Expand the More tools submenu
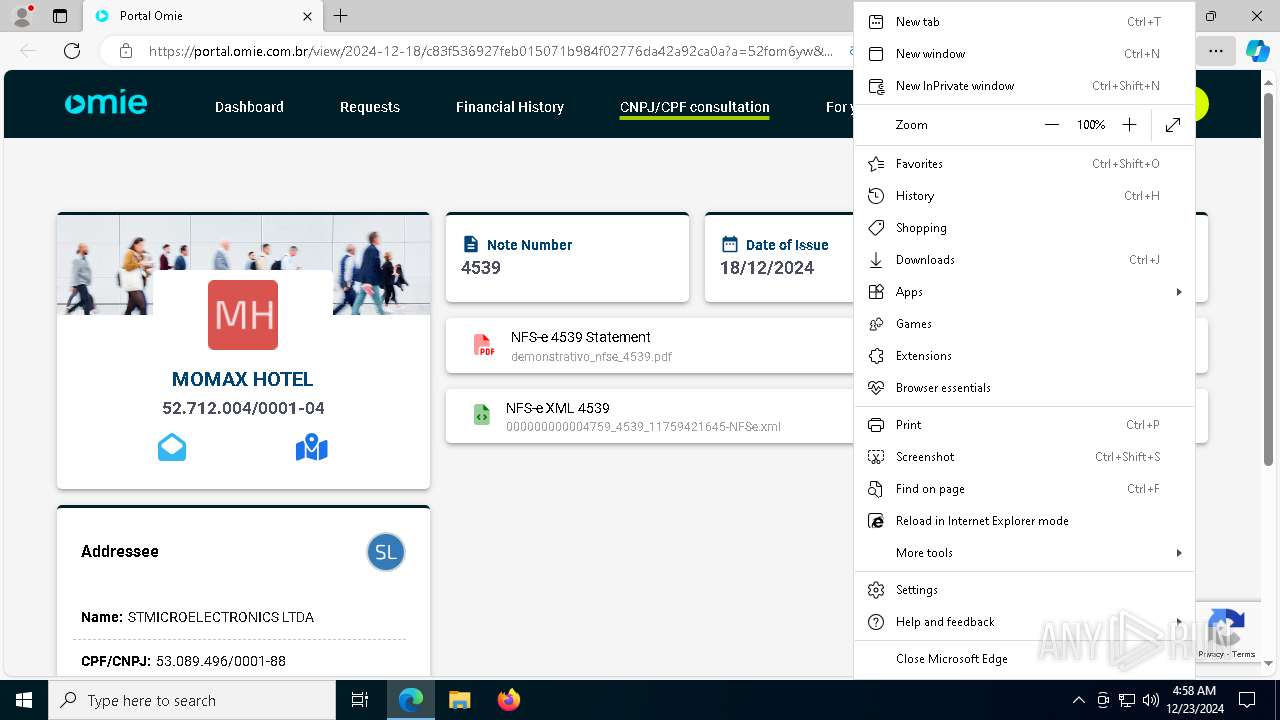Image resolution: width=1280 pixels, height=720 pixels. point(1024,553)
